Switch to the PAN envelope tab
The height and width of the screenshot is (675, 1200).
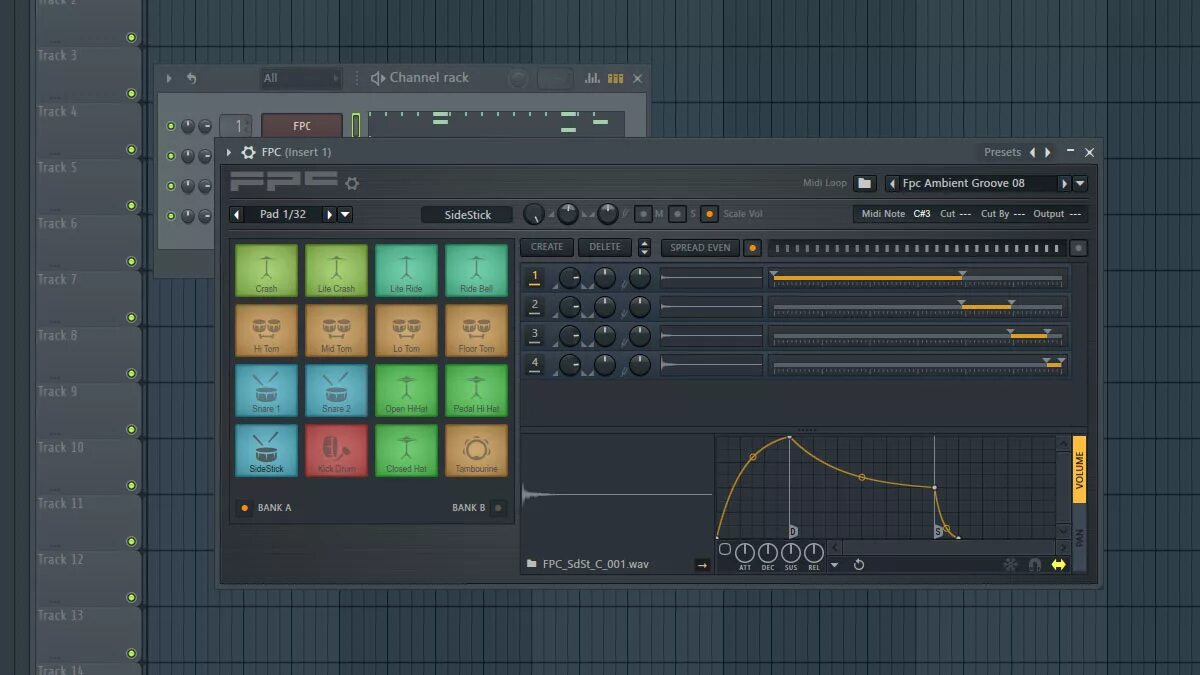[x=1079, y=539]
